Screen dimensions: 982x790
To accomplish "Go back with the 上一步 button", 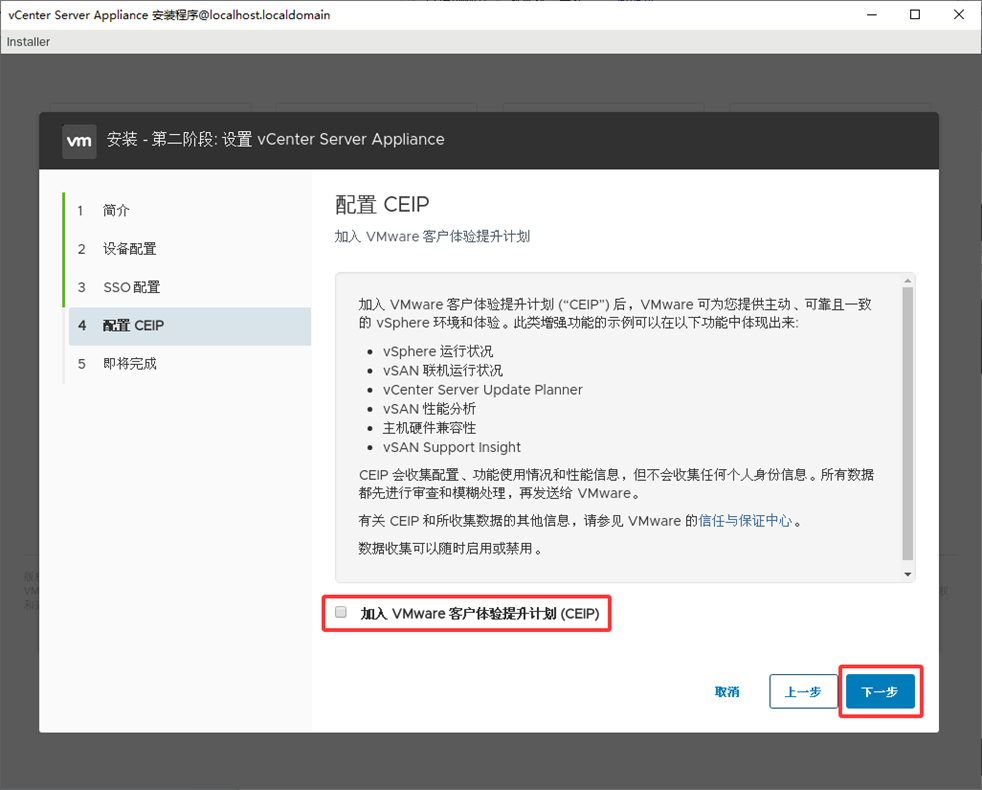I will click(x=803, y=692).
